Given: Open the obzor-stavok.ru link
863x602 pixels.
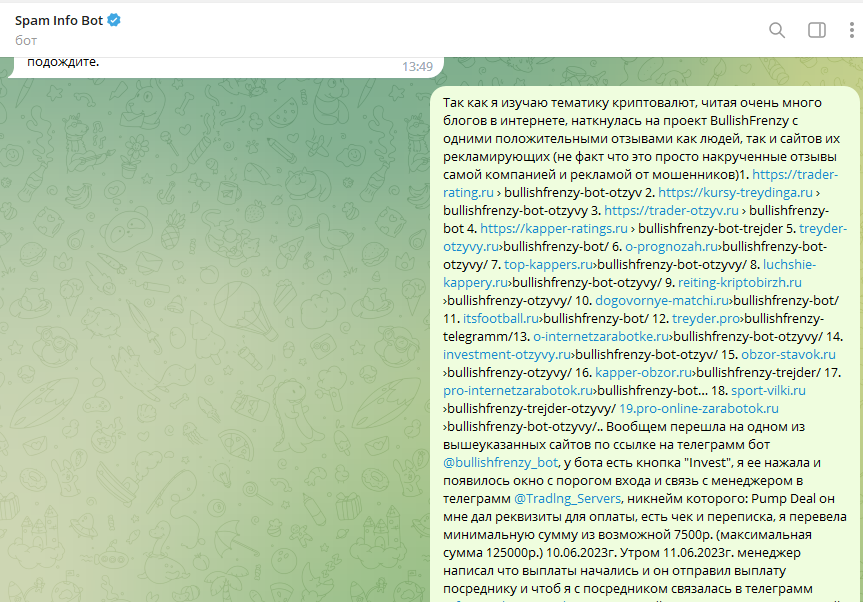Looking at the screenshot, I should [x=788, y=355].
